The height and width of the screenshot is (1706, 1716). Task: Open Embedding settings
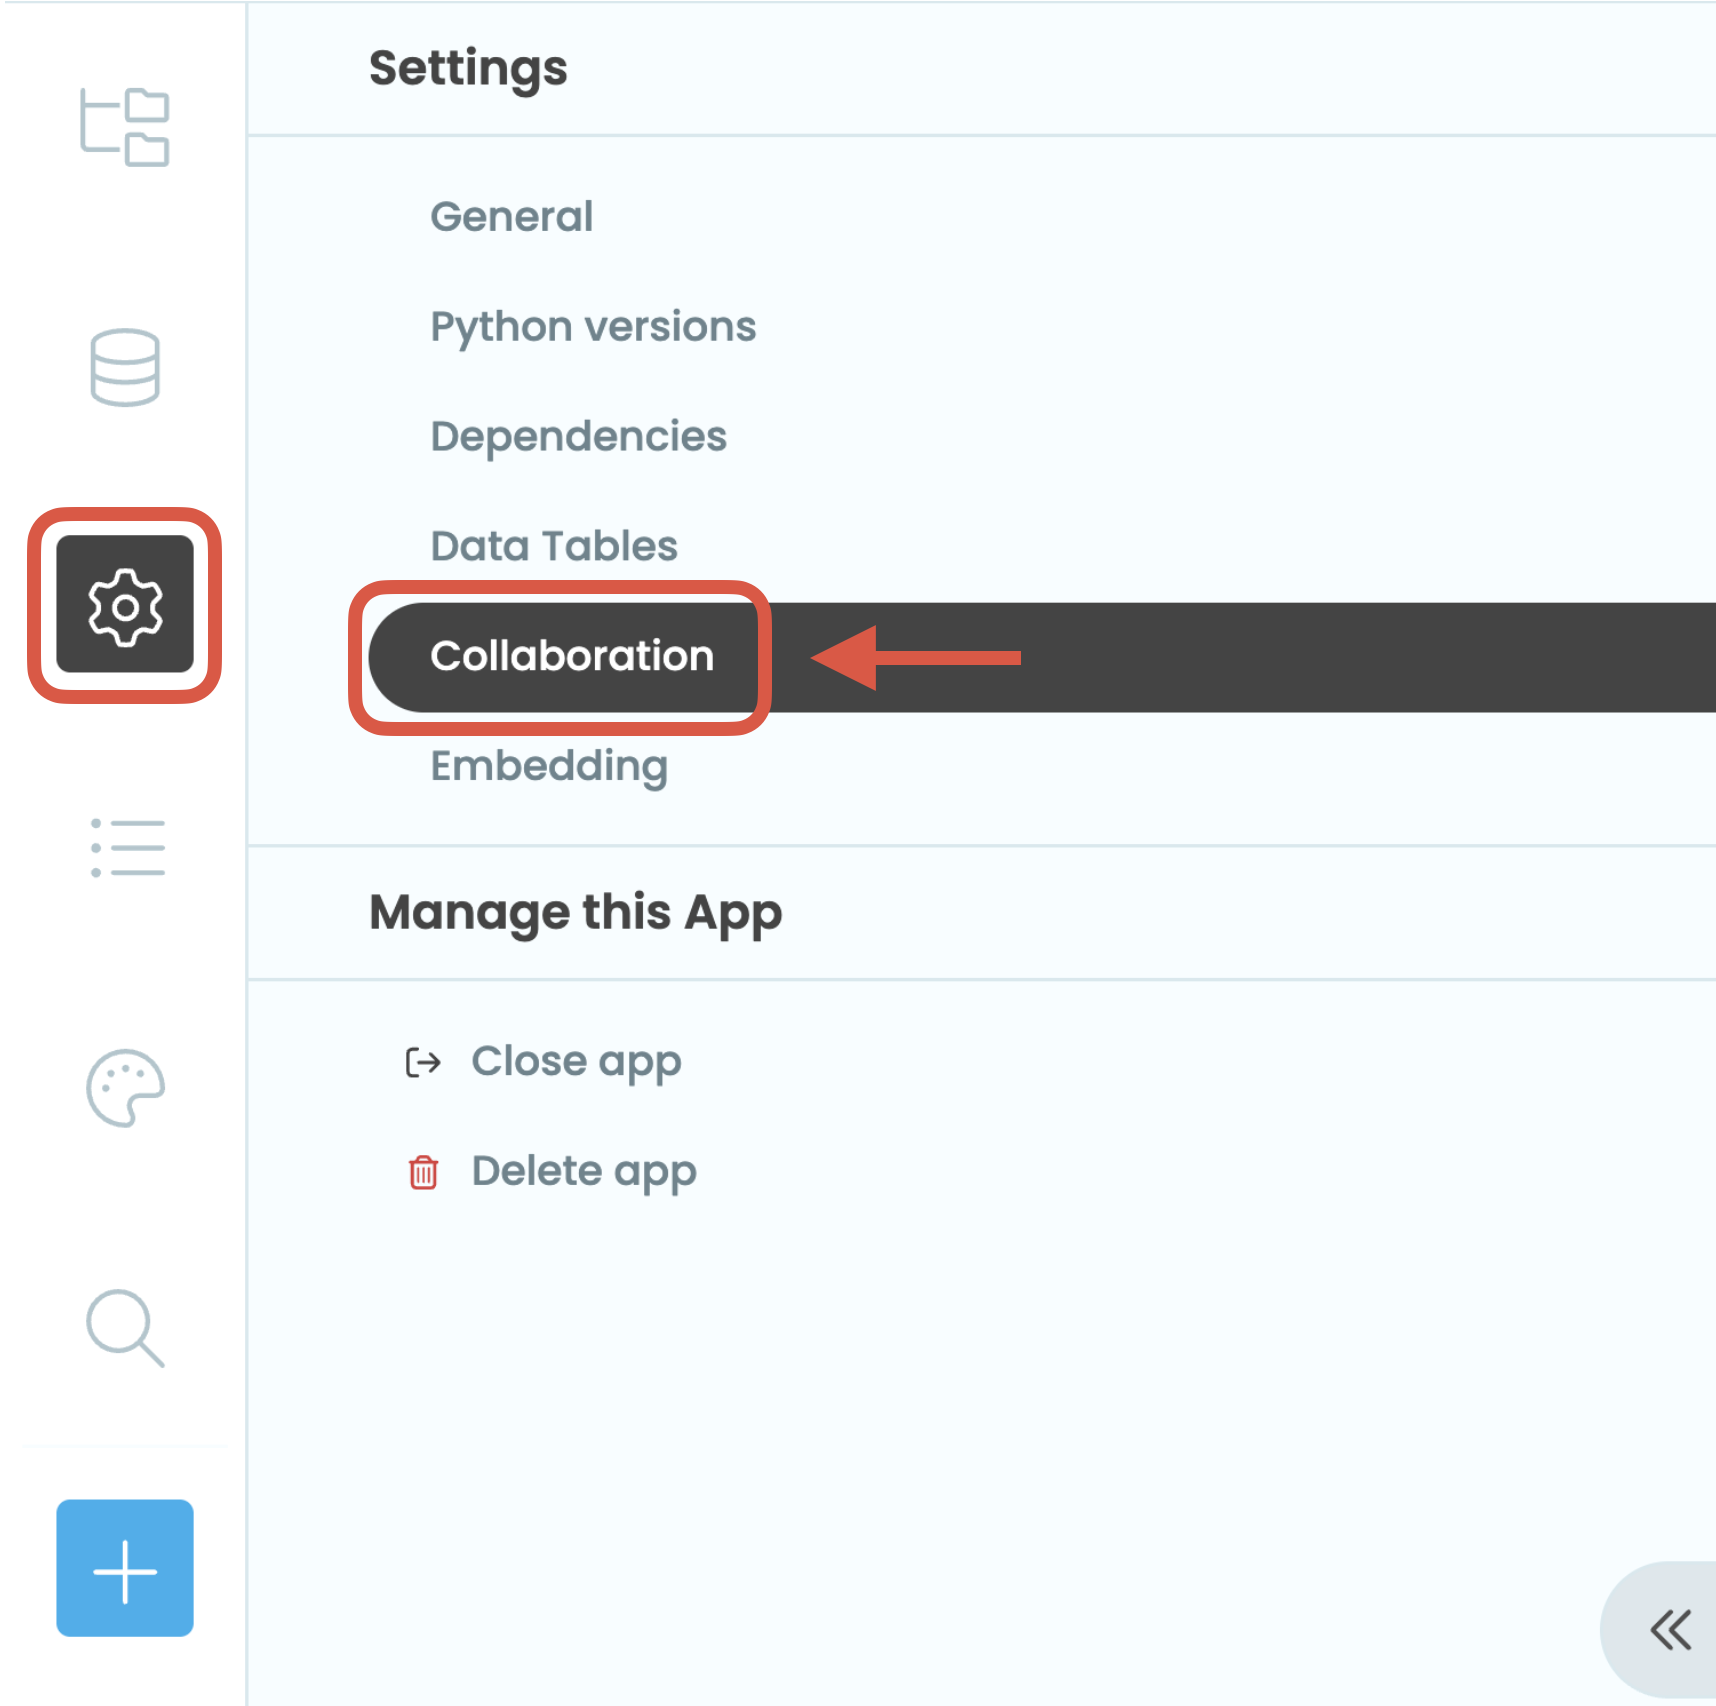coord(549,766)
